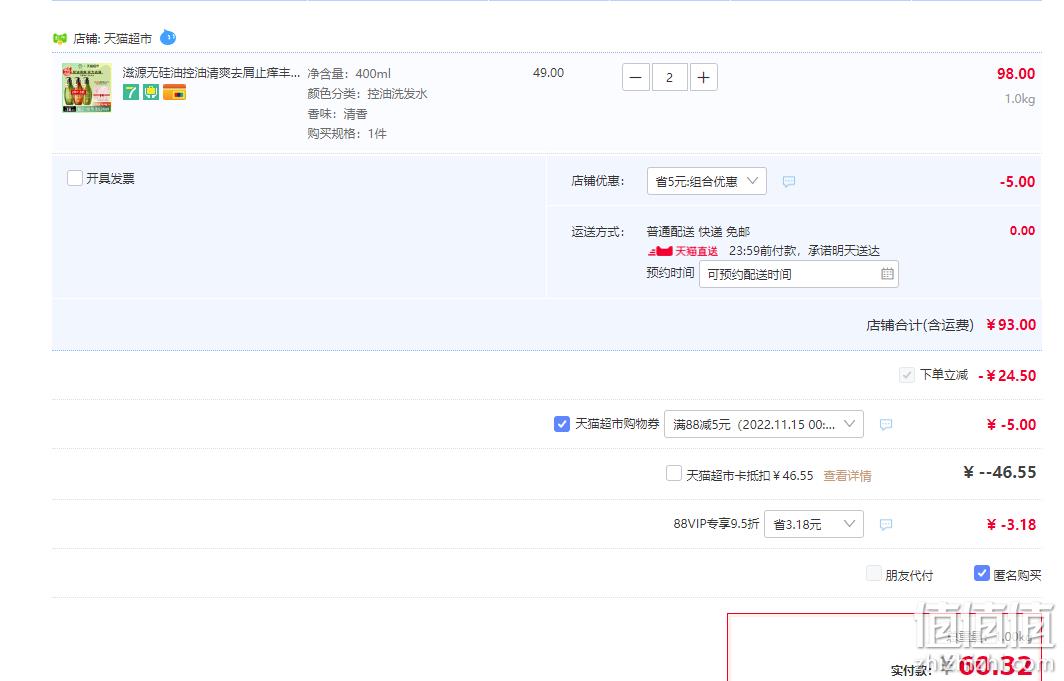This screenshot has height=681, width=1064.
Task: Click the -5.00 amount in 店铺优惠 row
Action: coord(1017,182)
